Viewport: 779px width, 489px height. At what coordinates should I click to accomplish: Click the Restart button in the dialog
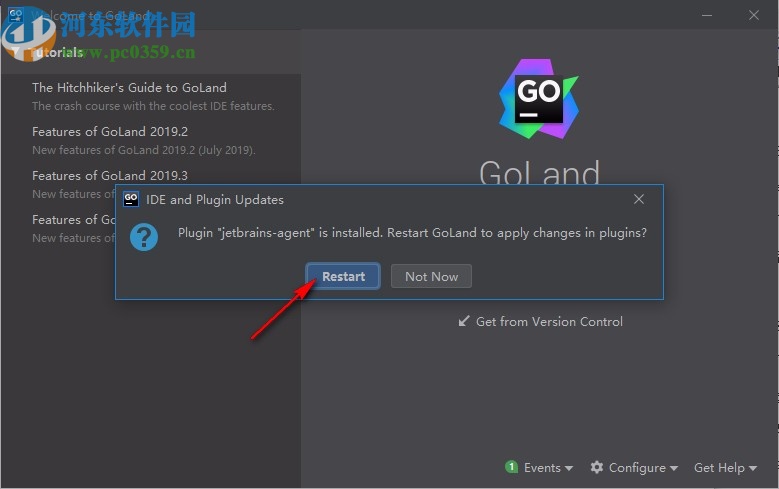pos(343,276)
